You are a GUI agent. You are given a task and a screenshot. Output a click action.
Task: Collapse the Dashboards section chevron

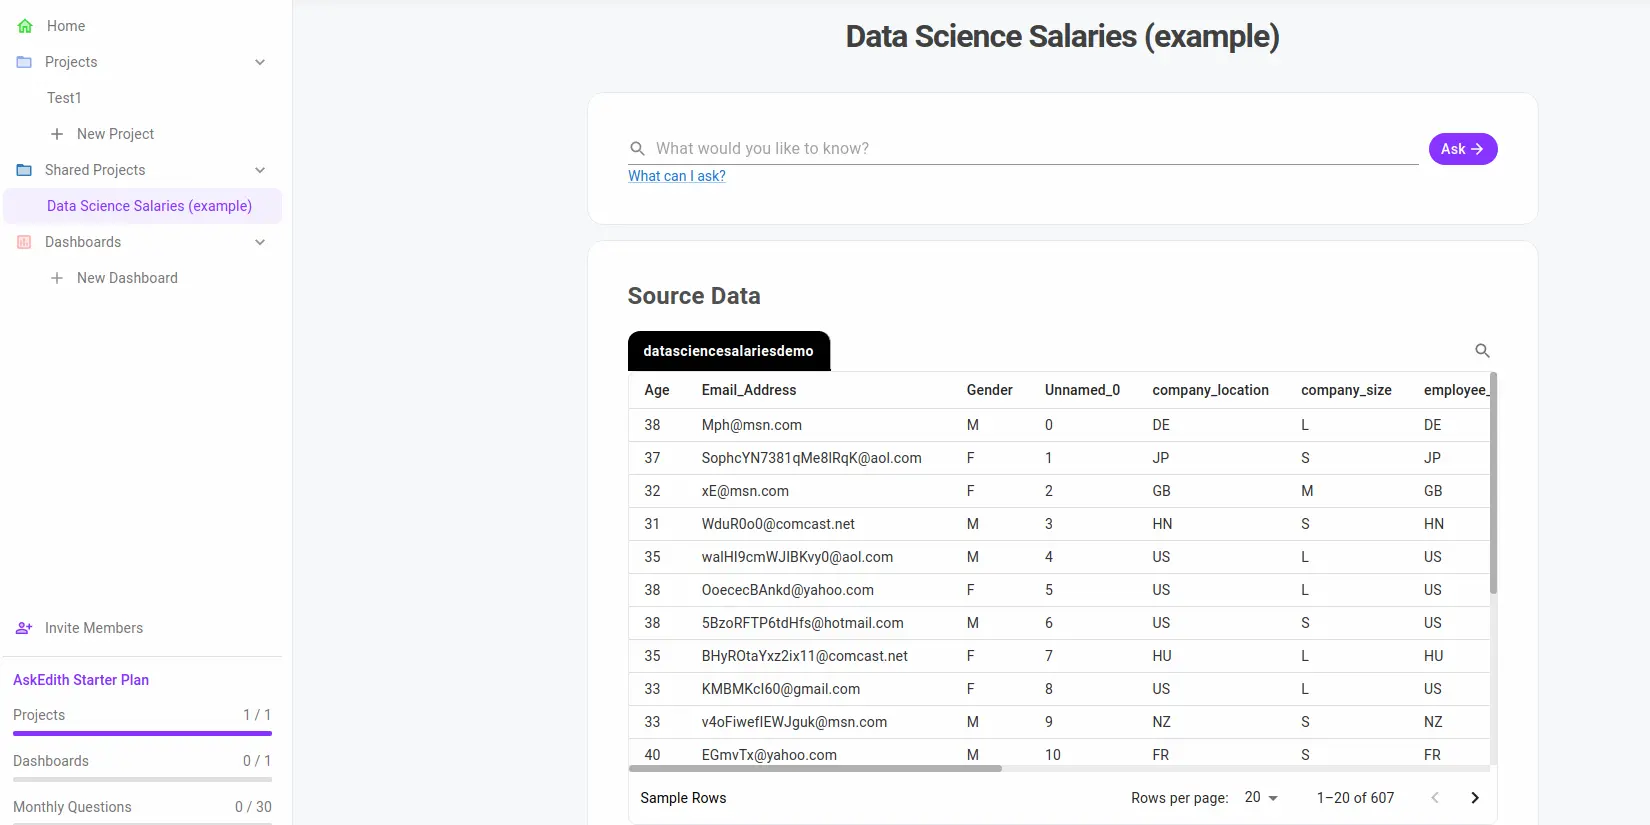tap(260, 242)
